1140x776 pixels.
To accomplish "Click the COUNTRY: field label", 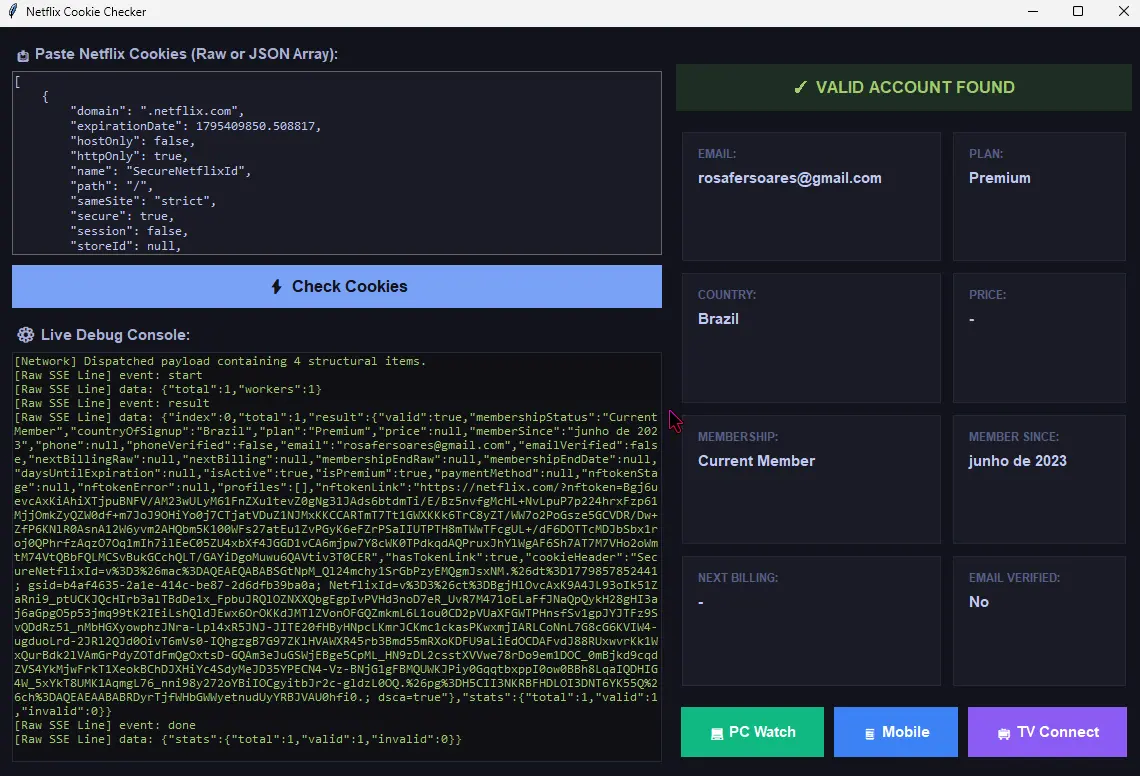I will click(x=727, y=295).
